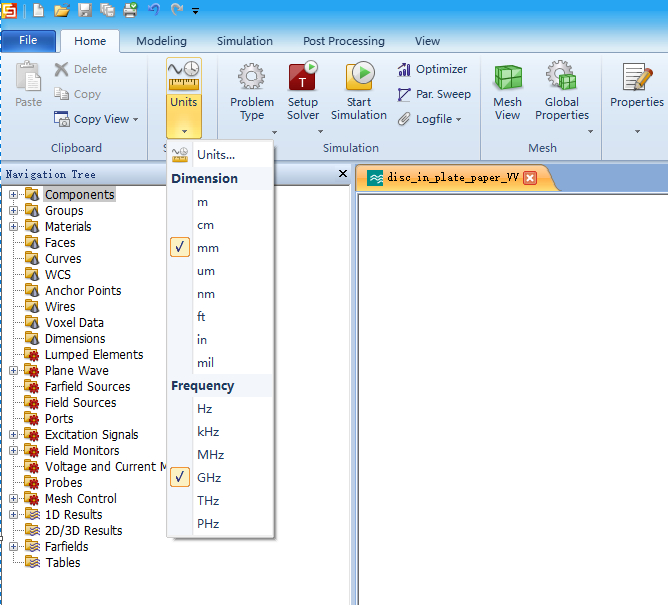The width and height of the screenshot is (668, 605).
Task: Expand the Materials tree node
Action: click(13, 226)
